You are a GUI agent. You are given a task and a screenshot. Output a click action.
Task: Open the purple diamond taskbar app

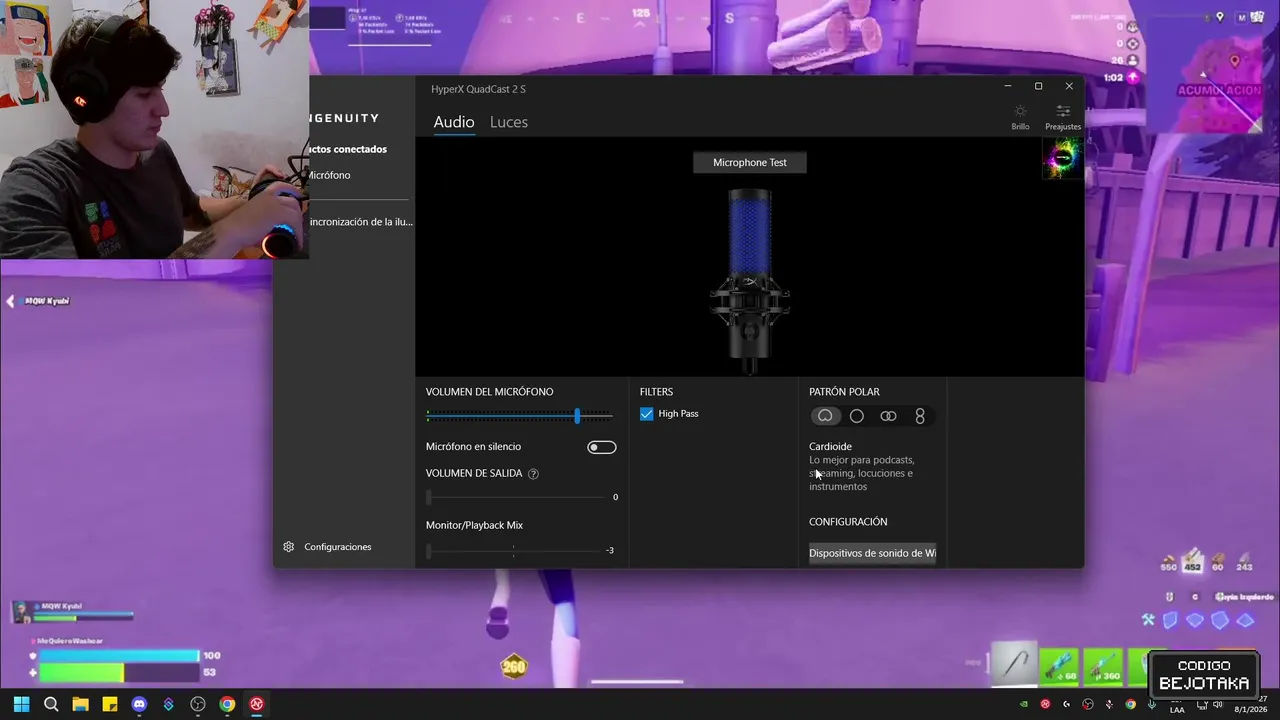pos(168,704)
